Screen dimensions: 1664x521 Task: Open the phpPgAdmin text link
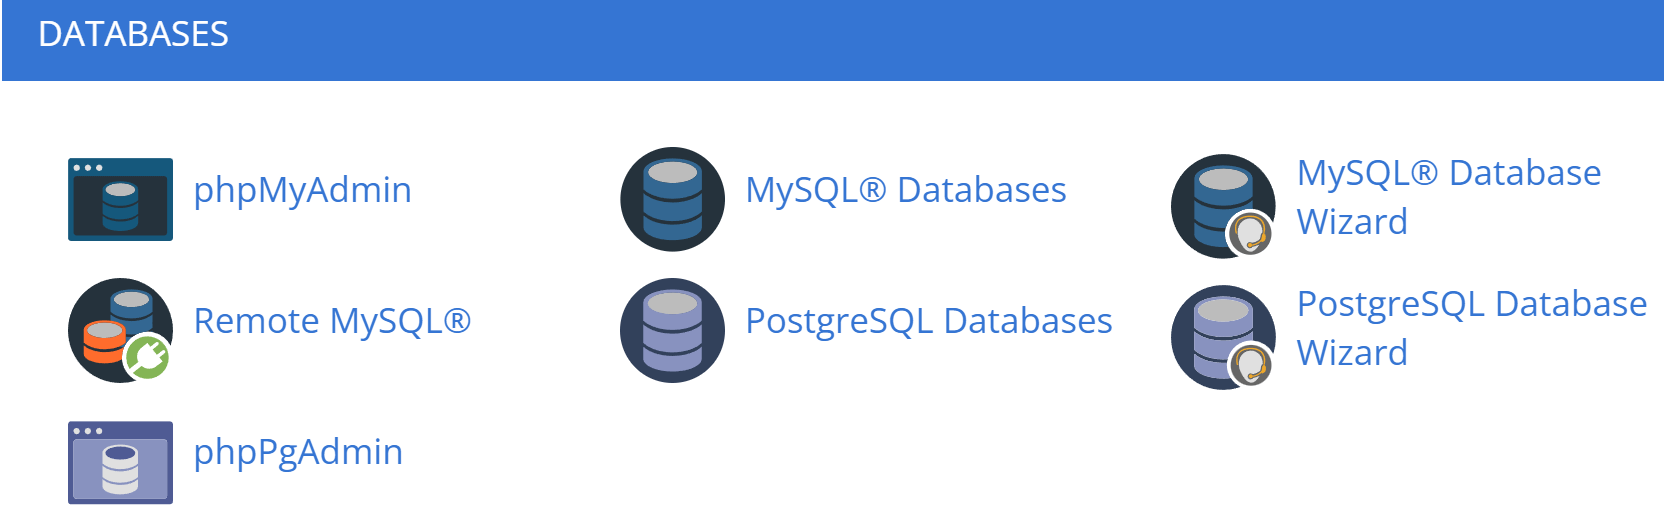point(298,452)
